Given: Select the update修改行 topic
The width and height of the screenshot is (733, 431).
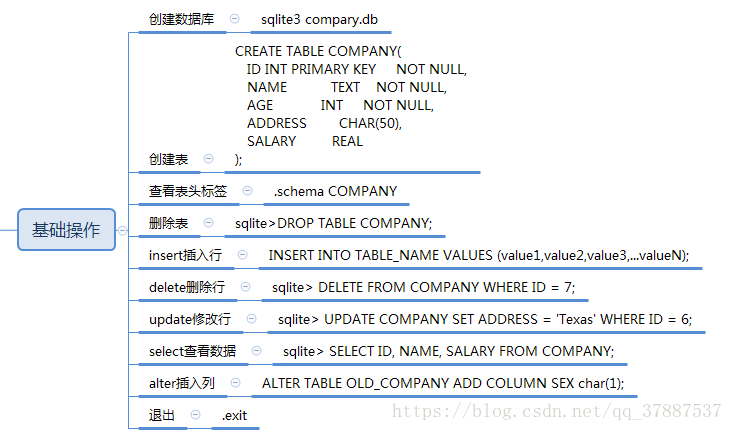Looking at the screenshot, I should (x=190, y=319).
